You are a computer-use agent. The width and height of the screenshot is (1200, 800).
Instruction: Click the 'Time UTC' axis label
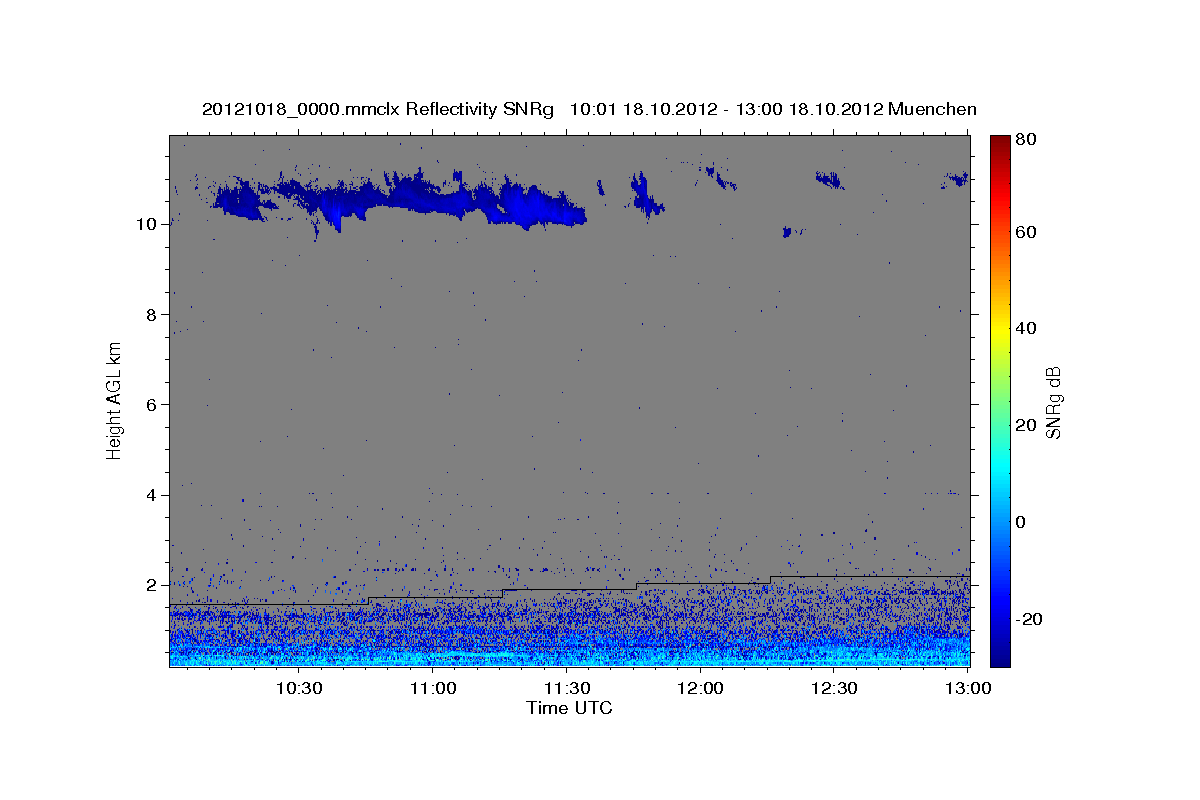tap(569, 708)
